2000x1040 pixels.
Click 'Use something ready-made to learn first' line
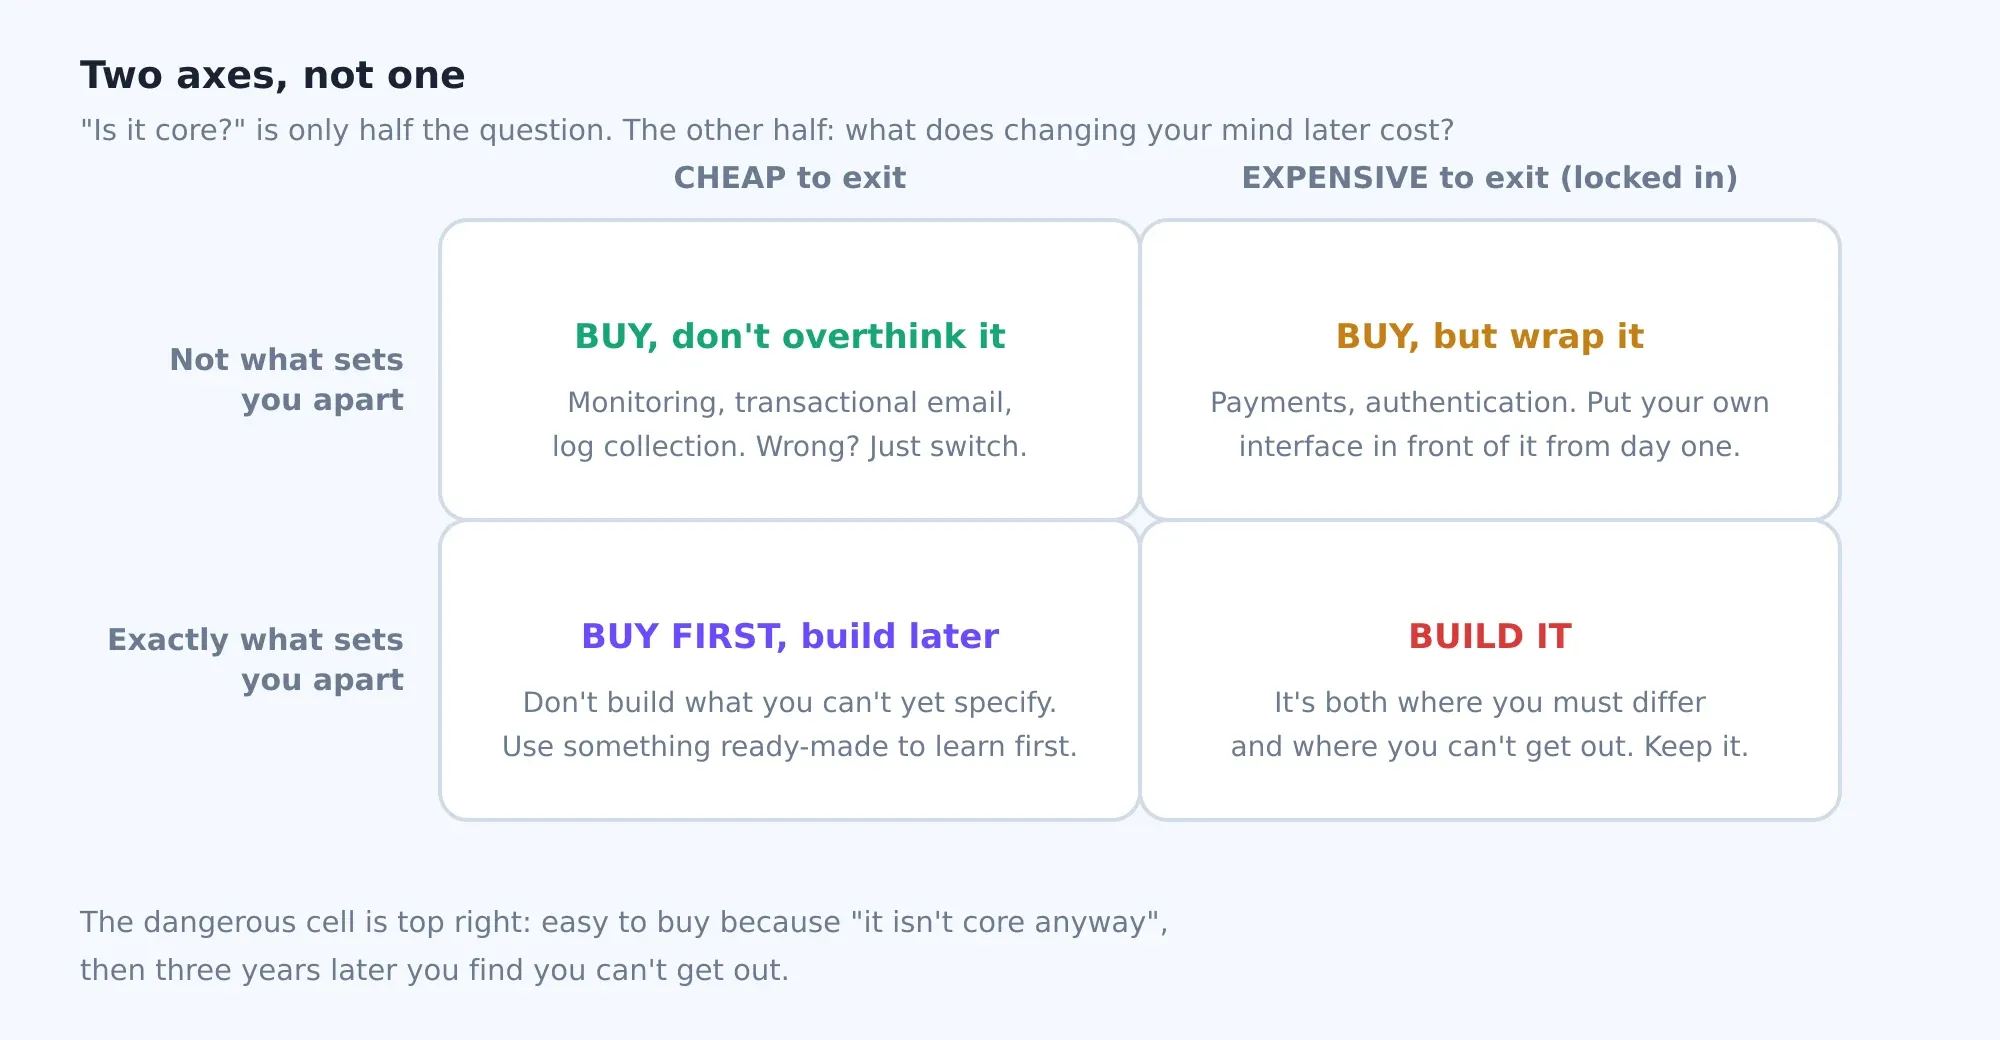coord(790,747)
